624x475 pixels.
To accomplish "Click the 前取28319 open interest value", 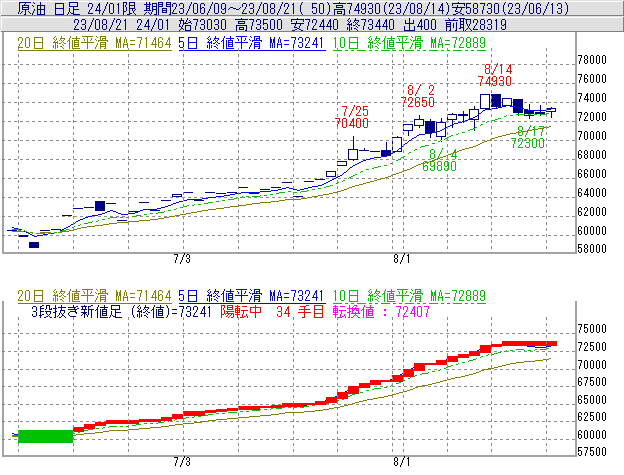I will pyautogui.click(x=476, y=25).
